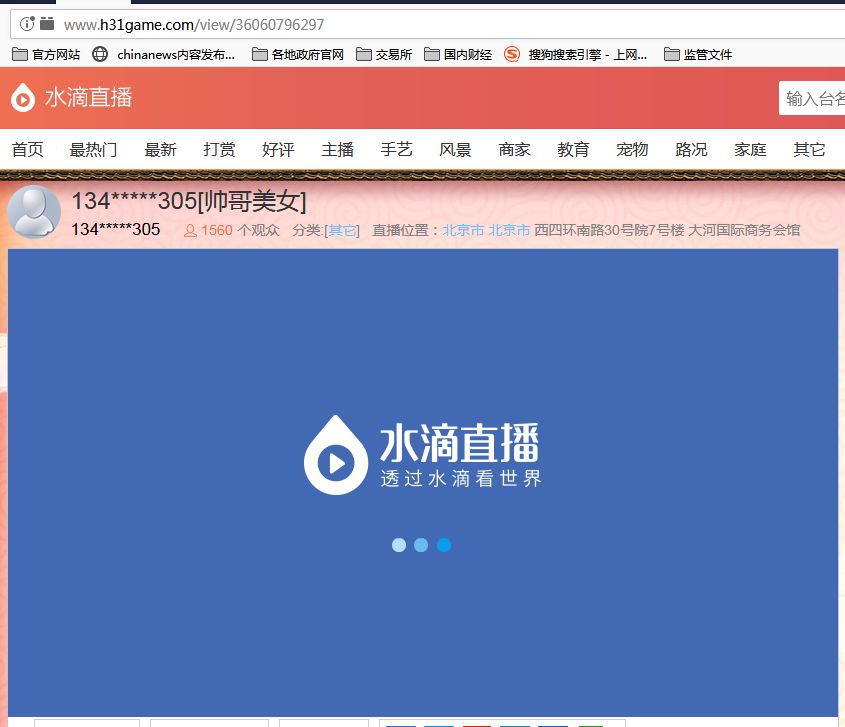Open the 交易所 bookmark folder
Image resolution: width=845 pixels, height=727 pixels.
pyautogui.click(x=384, y=54)
